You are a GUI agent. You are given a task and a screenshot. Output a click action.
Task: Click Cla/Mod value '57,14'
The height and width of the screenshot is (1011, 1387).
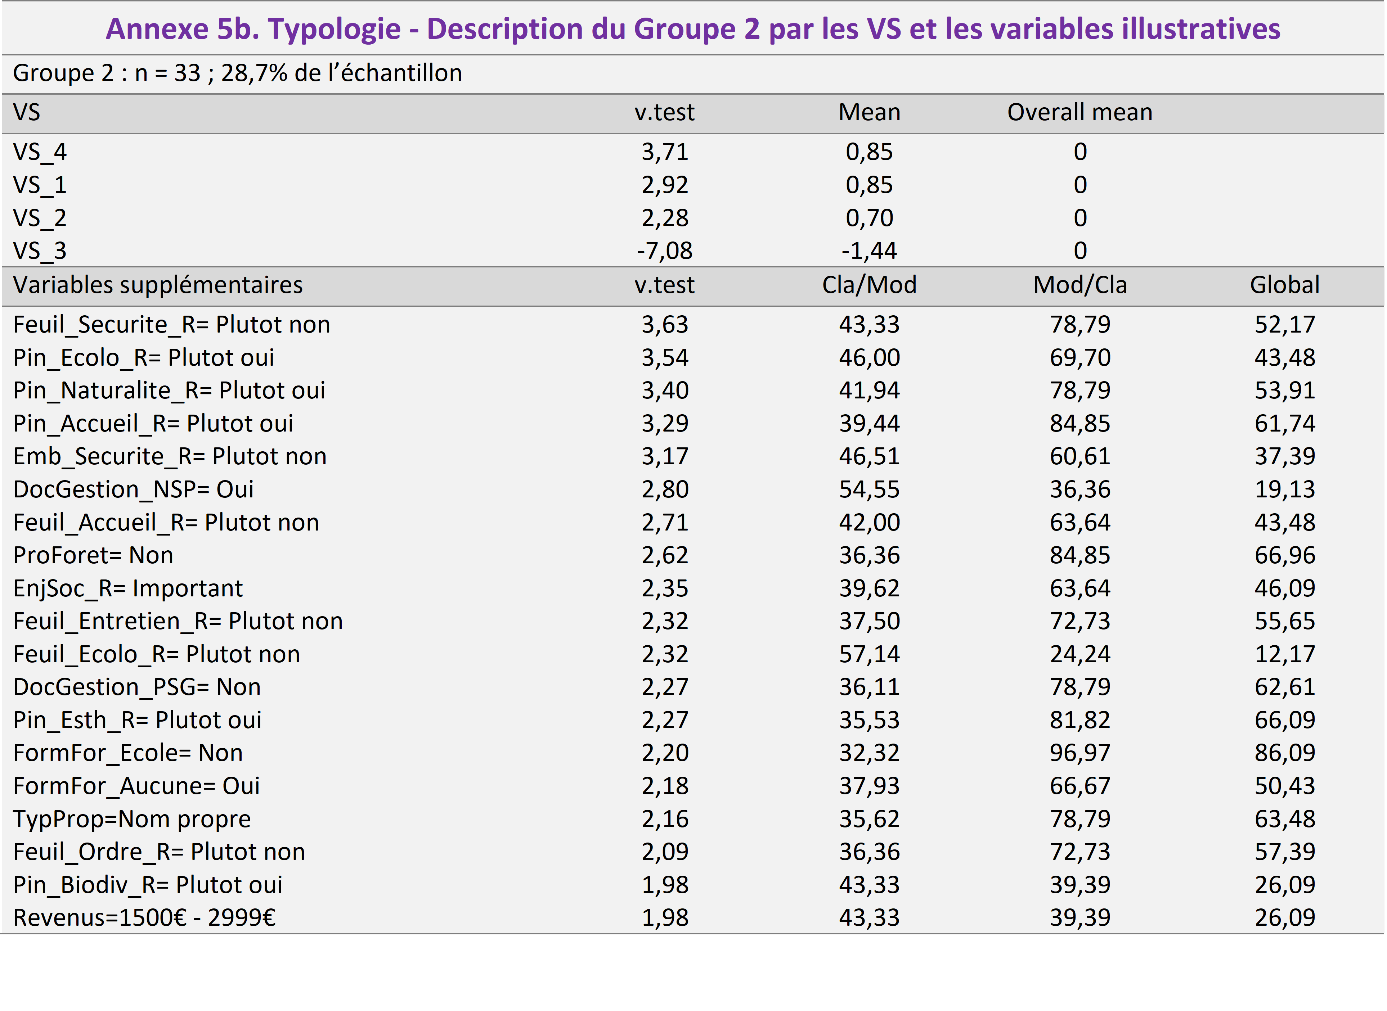[869, 655]
